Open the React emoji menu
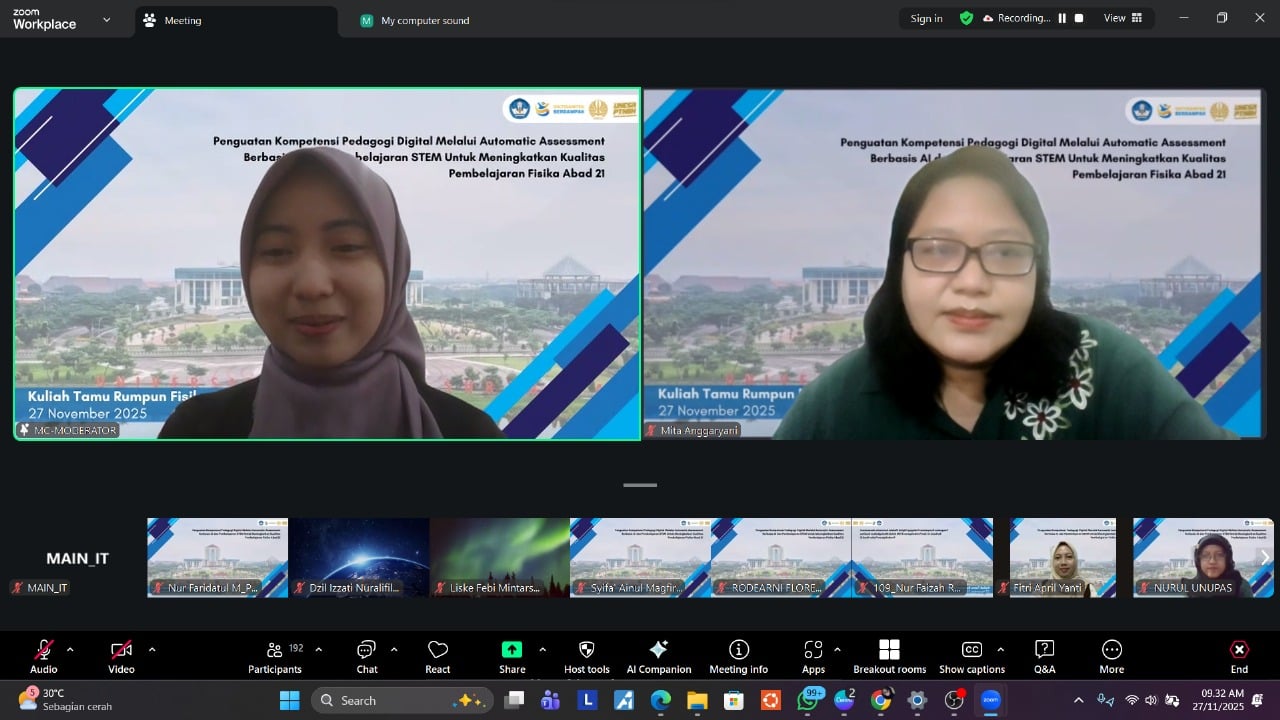This screenshot has width=1280, height=720. [437, 657]
